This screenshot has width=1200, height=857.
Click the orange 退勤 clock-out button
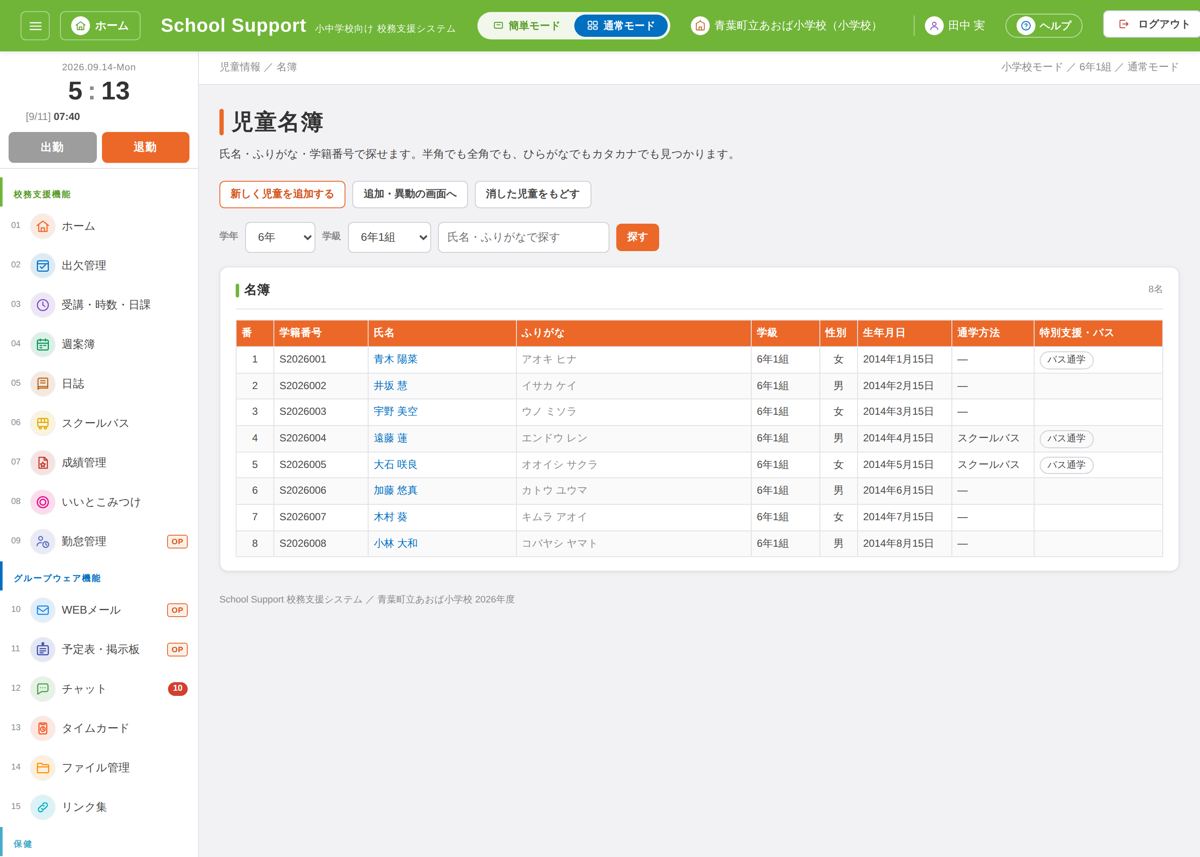click(x=145, y=147)
